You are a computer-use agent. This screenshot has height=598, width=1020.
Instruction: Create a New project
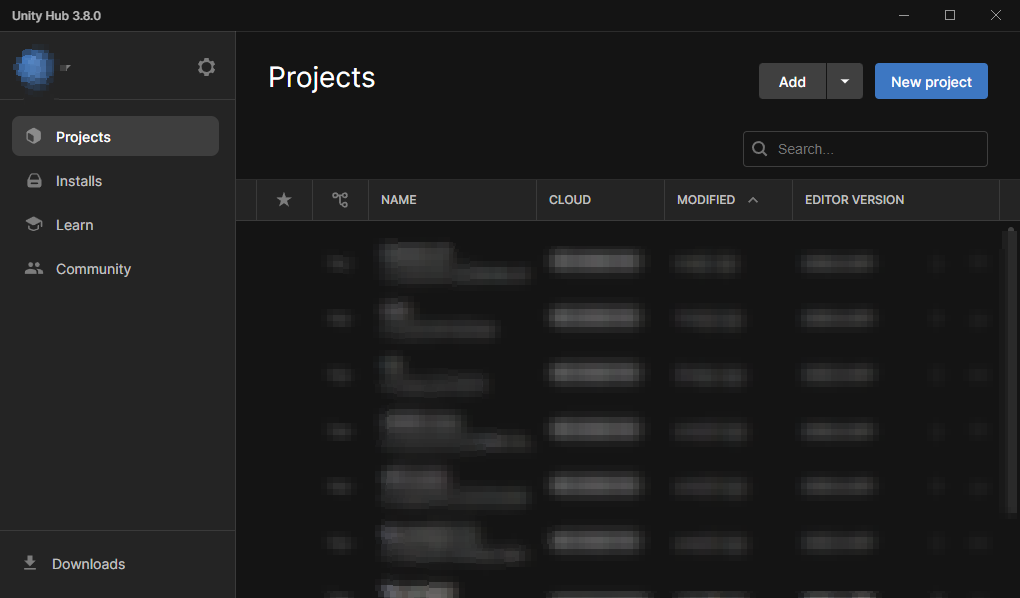931,81
